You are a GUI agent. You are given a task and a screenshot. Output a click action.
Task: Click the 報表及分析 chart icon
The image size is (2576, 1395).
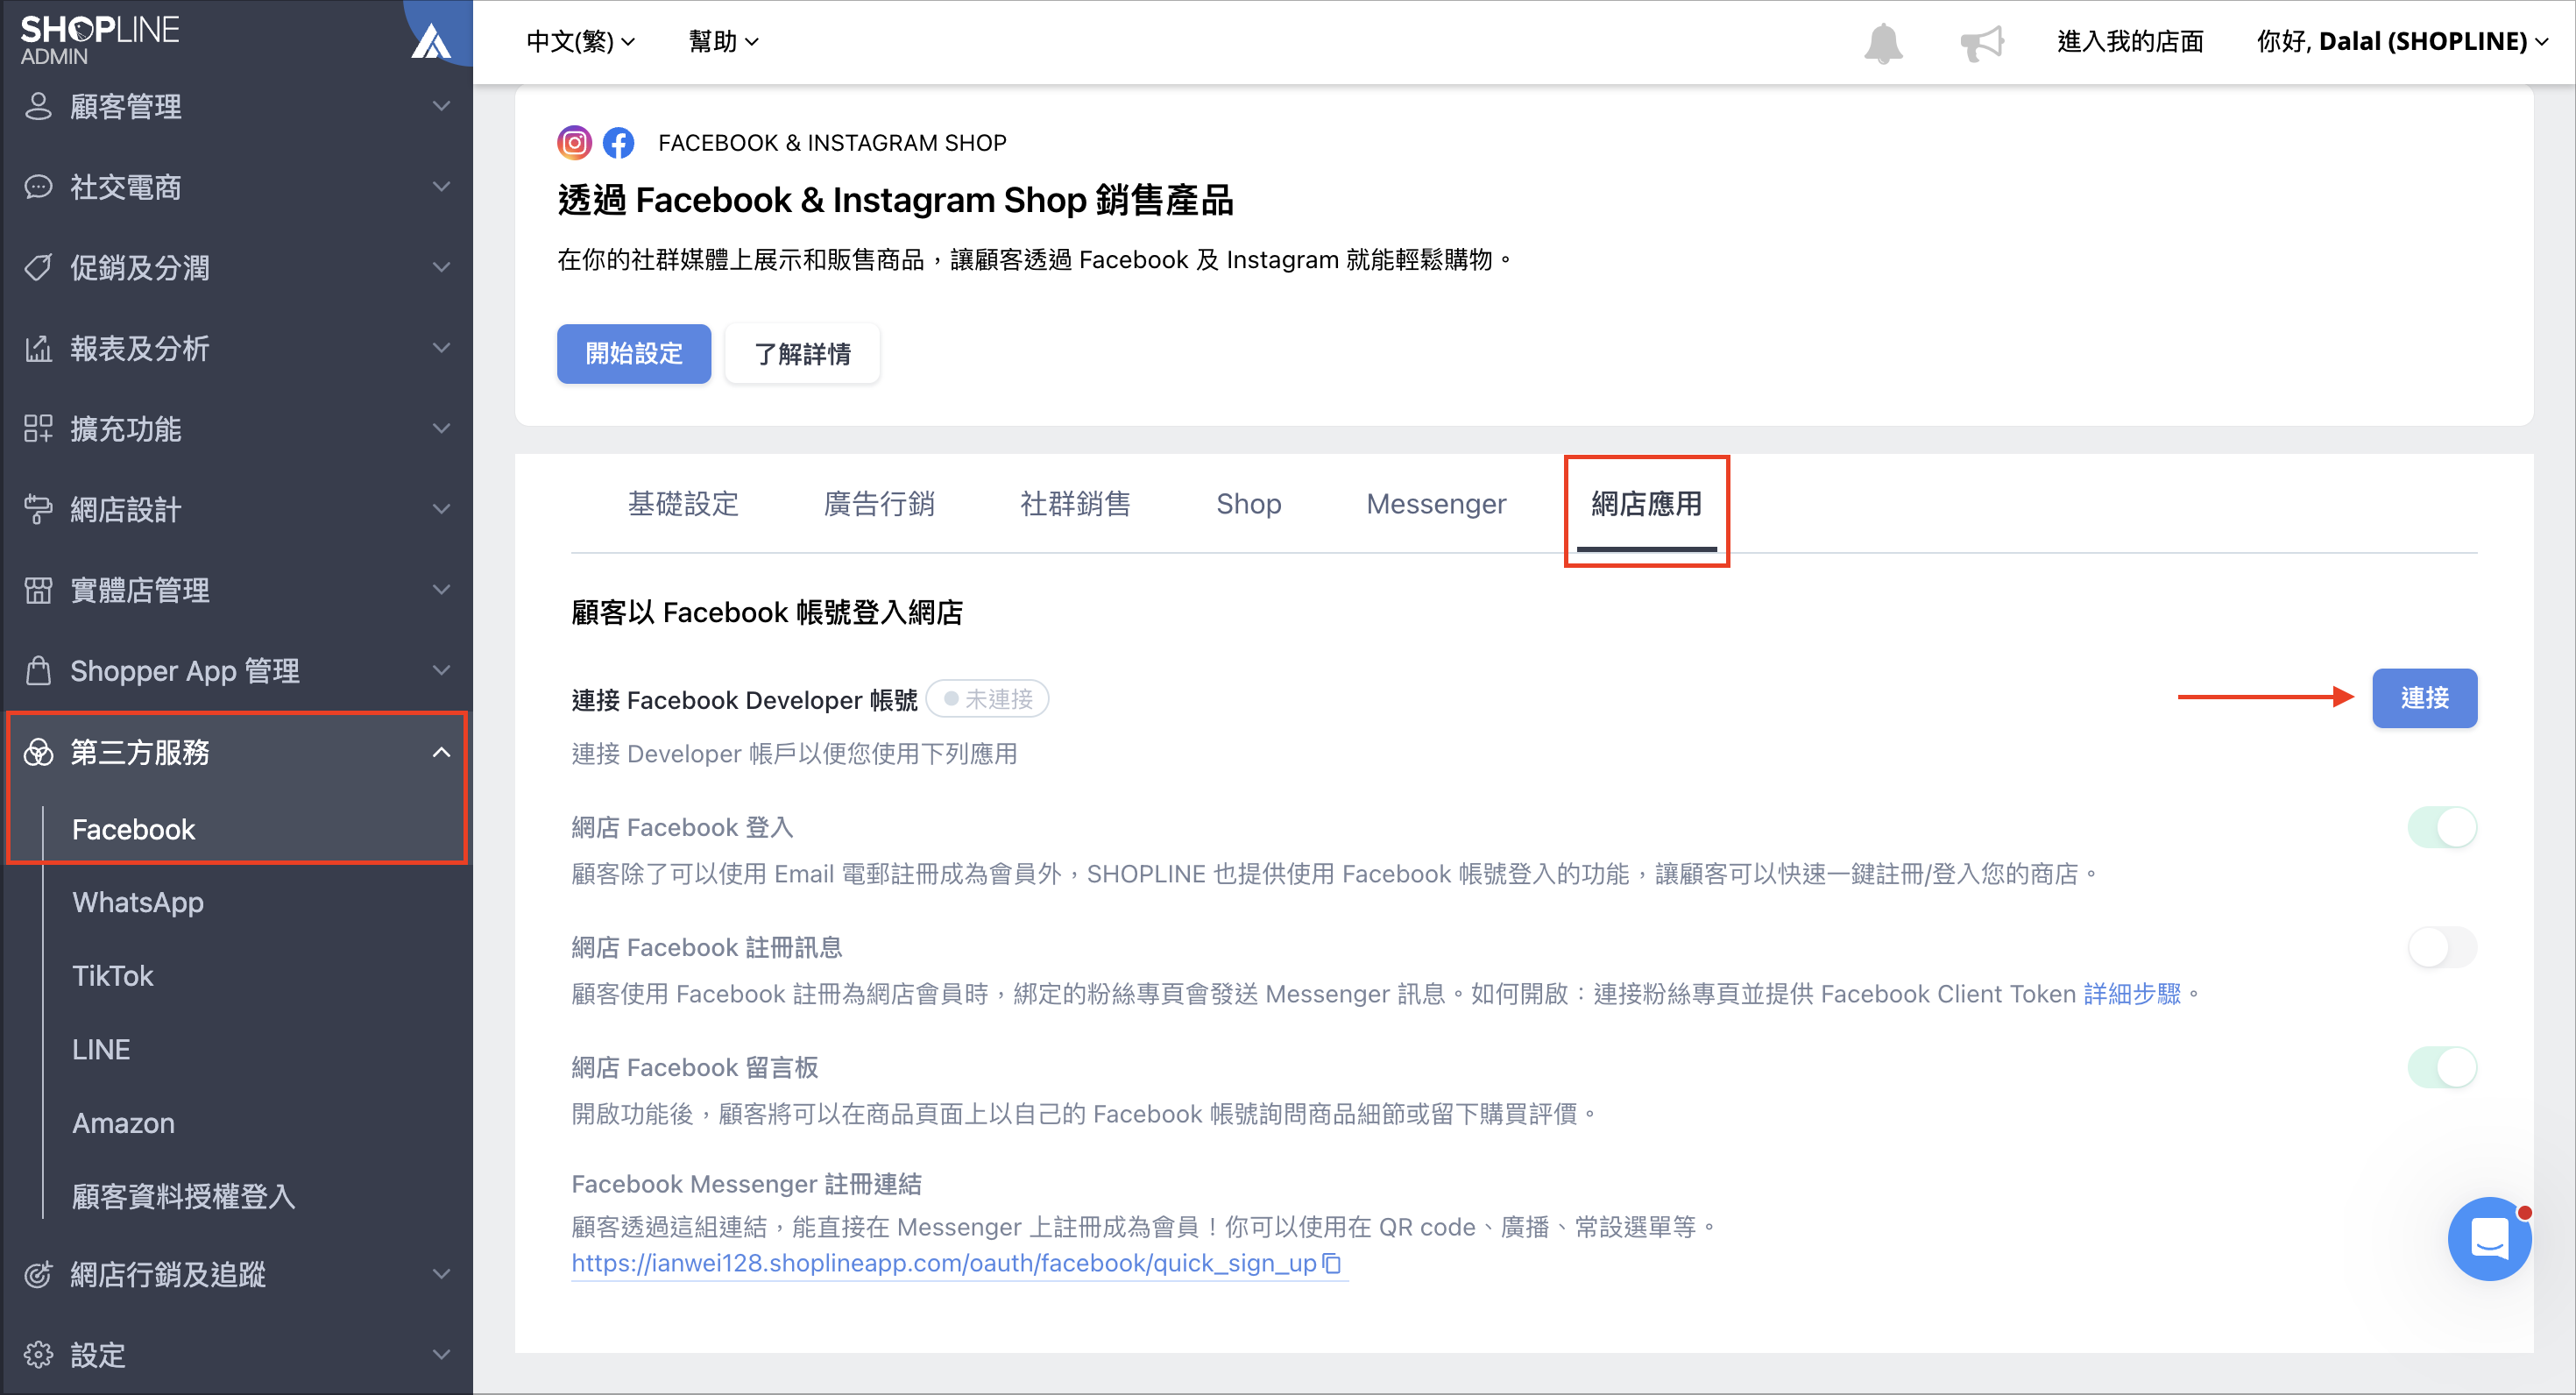coord(38,348)
